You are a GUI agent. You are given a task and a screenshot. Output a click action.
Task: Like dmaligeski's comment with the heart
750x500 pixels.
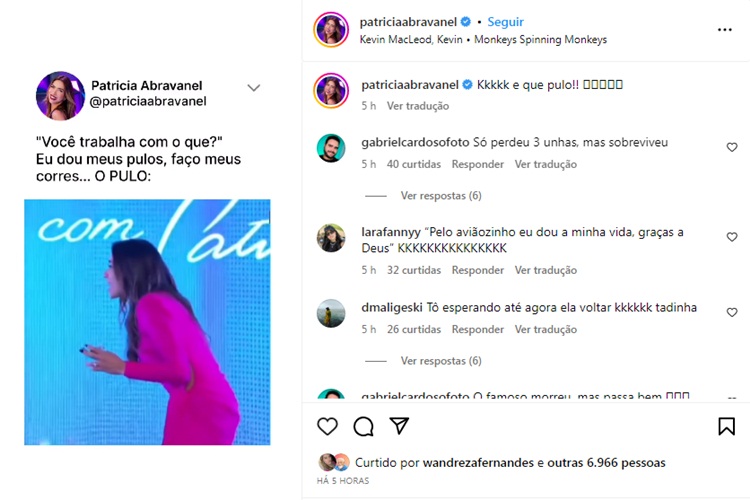(x=732, y=312)
